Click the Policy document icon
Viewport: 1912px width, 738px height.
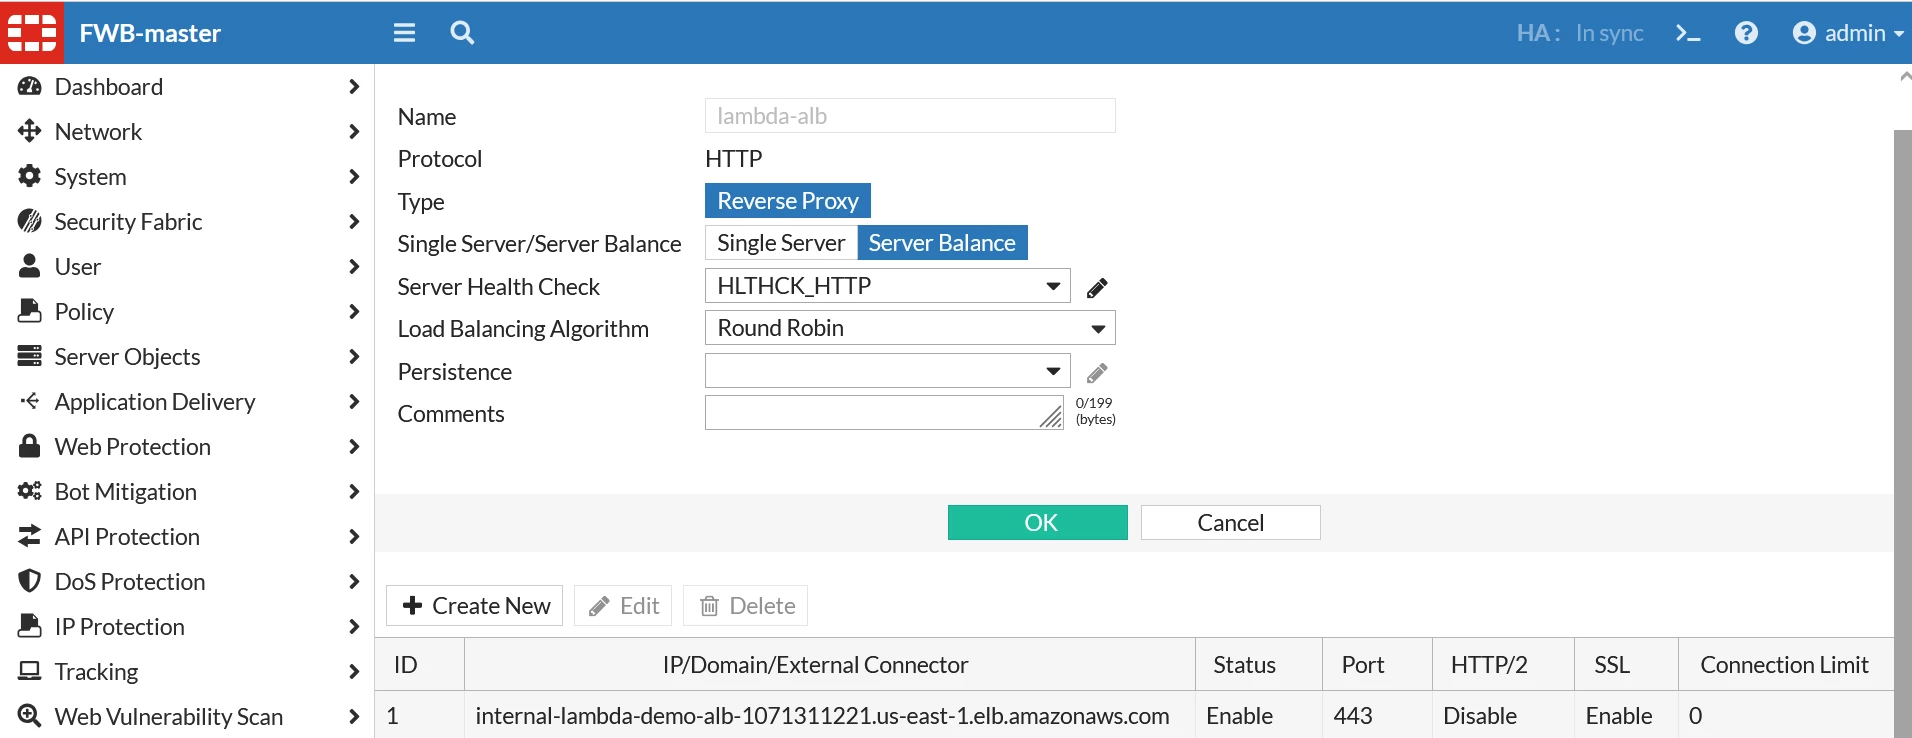click(x=30, y=311)
